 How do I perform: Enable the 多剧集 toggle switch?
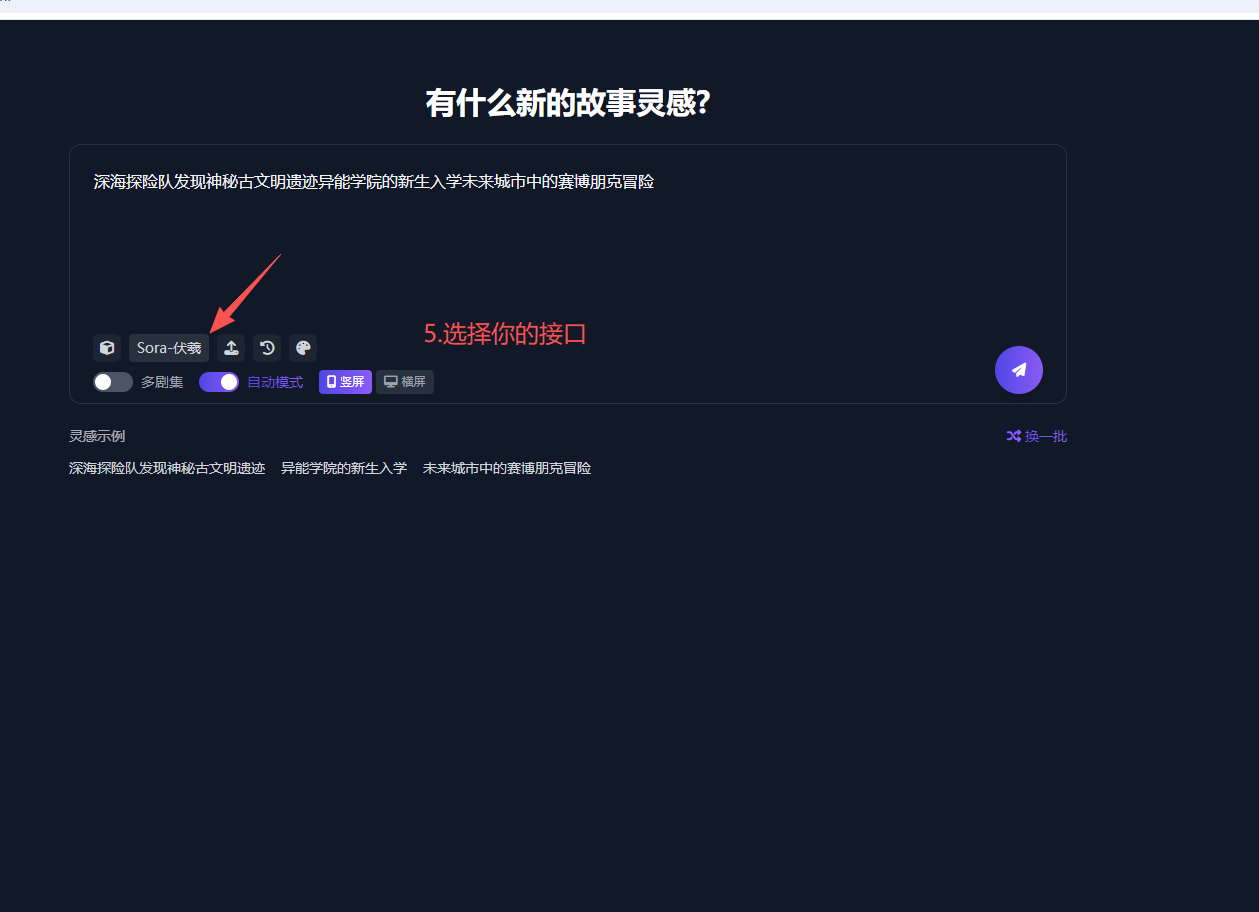[112, 382]
